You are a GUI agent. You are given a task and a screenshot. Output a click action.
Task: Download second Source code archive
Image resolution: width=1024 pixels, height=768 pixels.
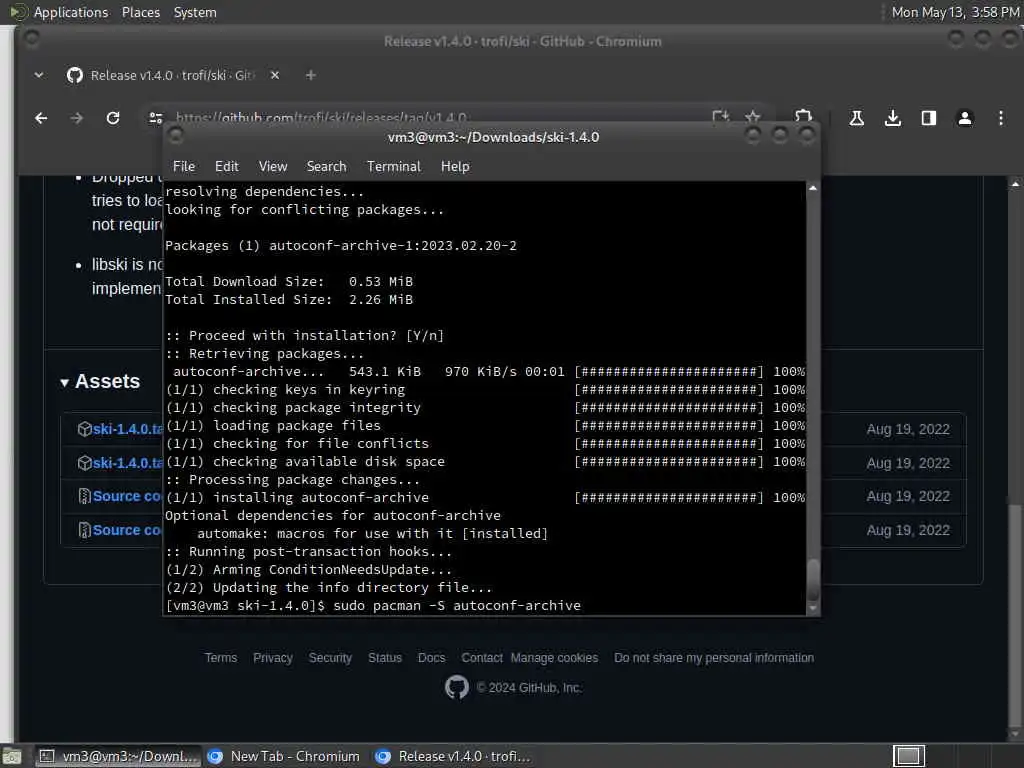pyautogui.click(x=127, y=530)
